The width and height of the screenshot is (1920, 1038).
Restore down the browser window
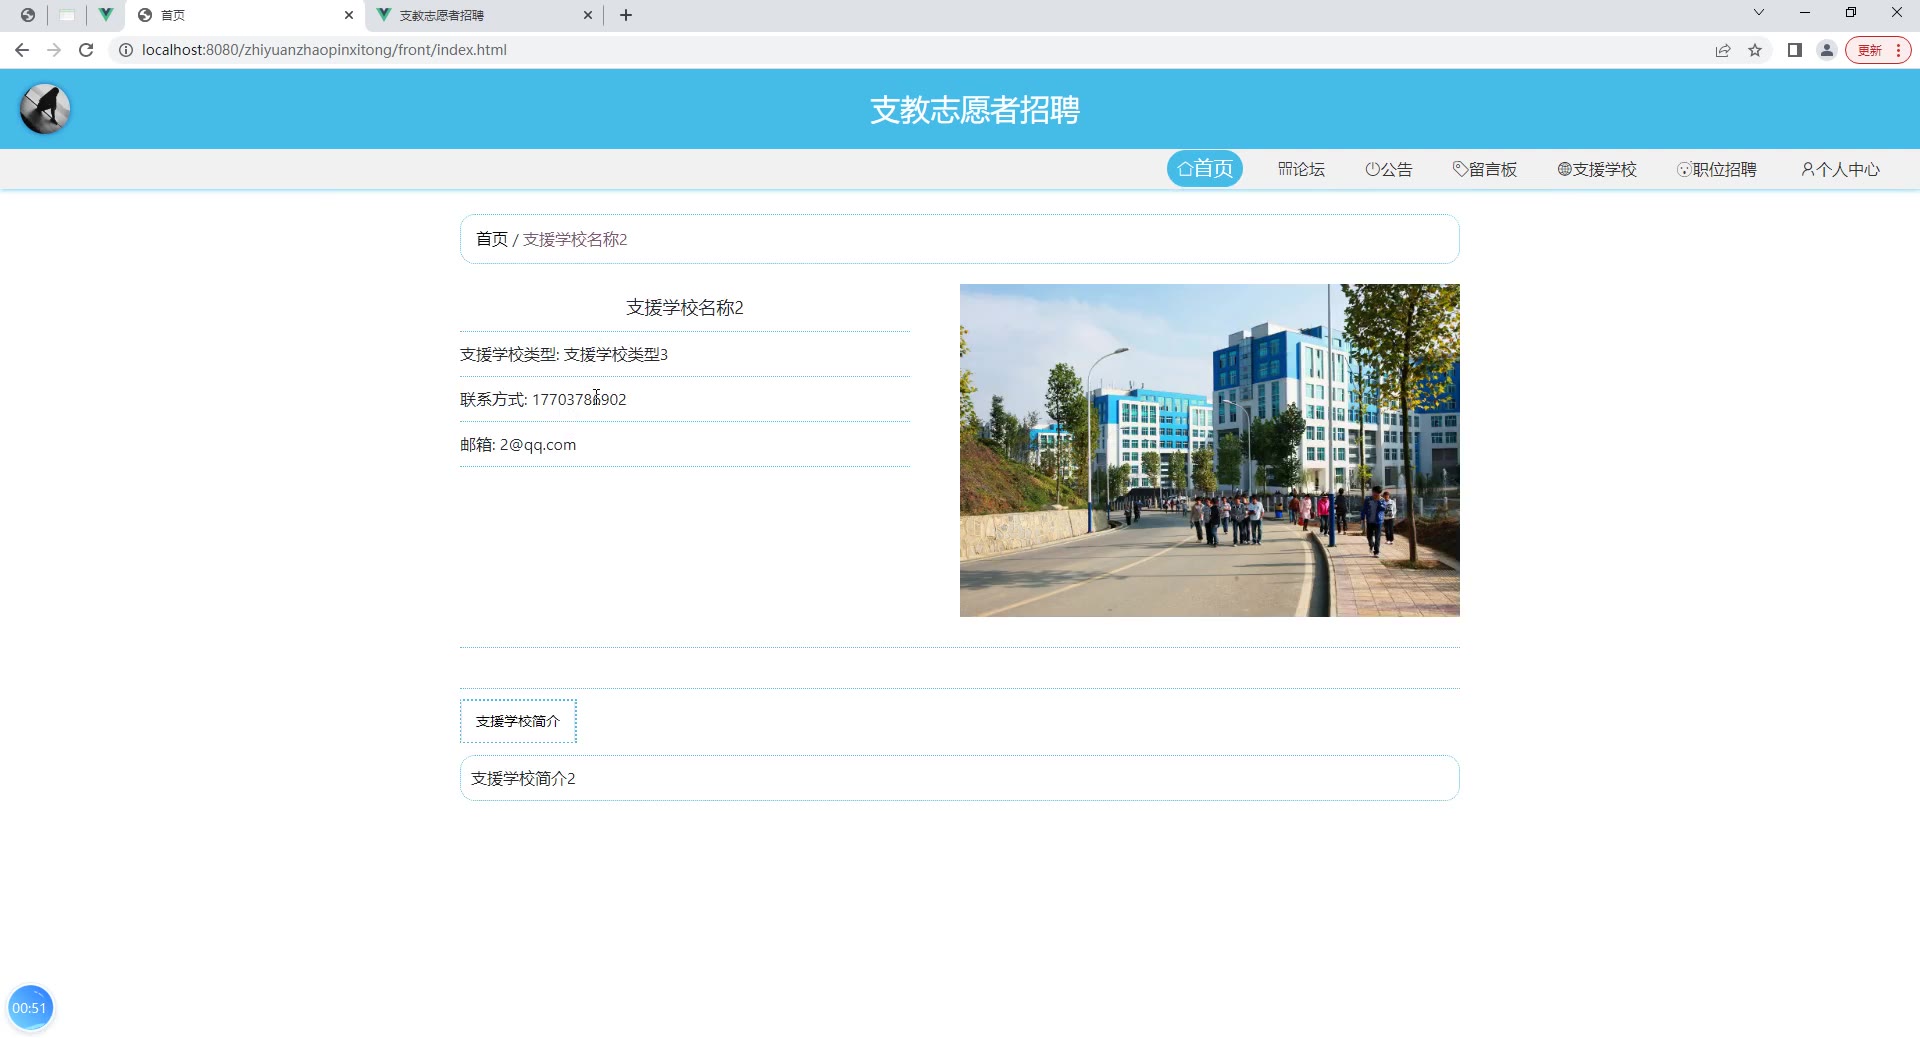click(x=1851, y=13)
